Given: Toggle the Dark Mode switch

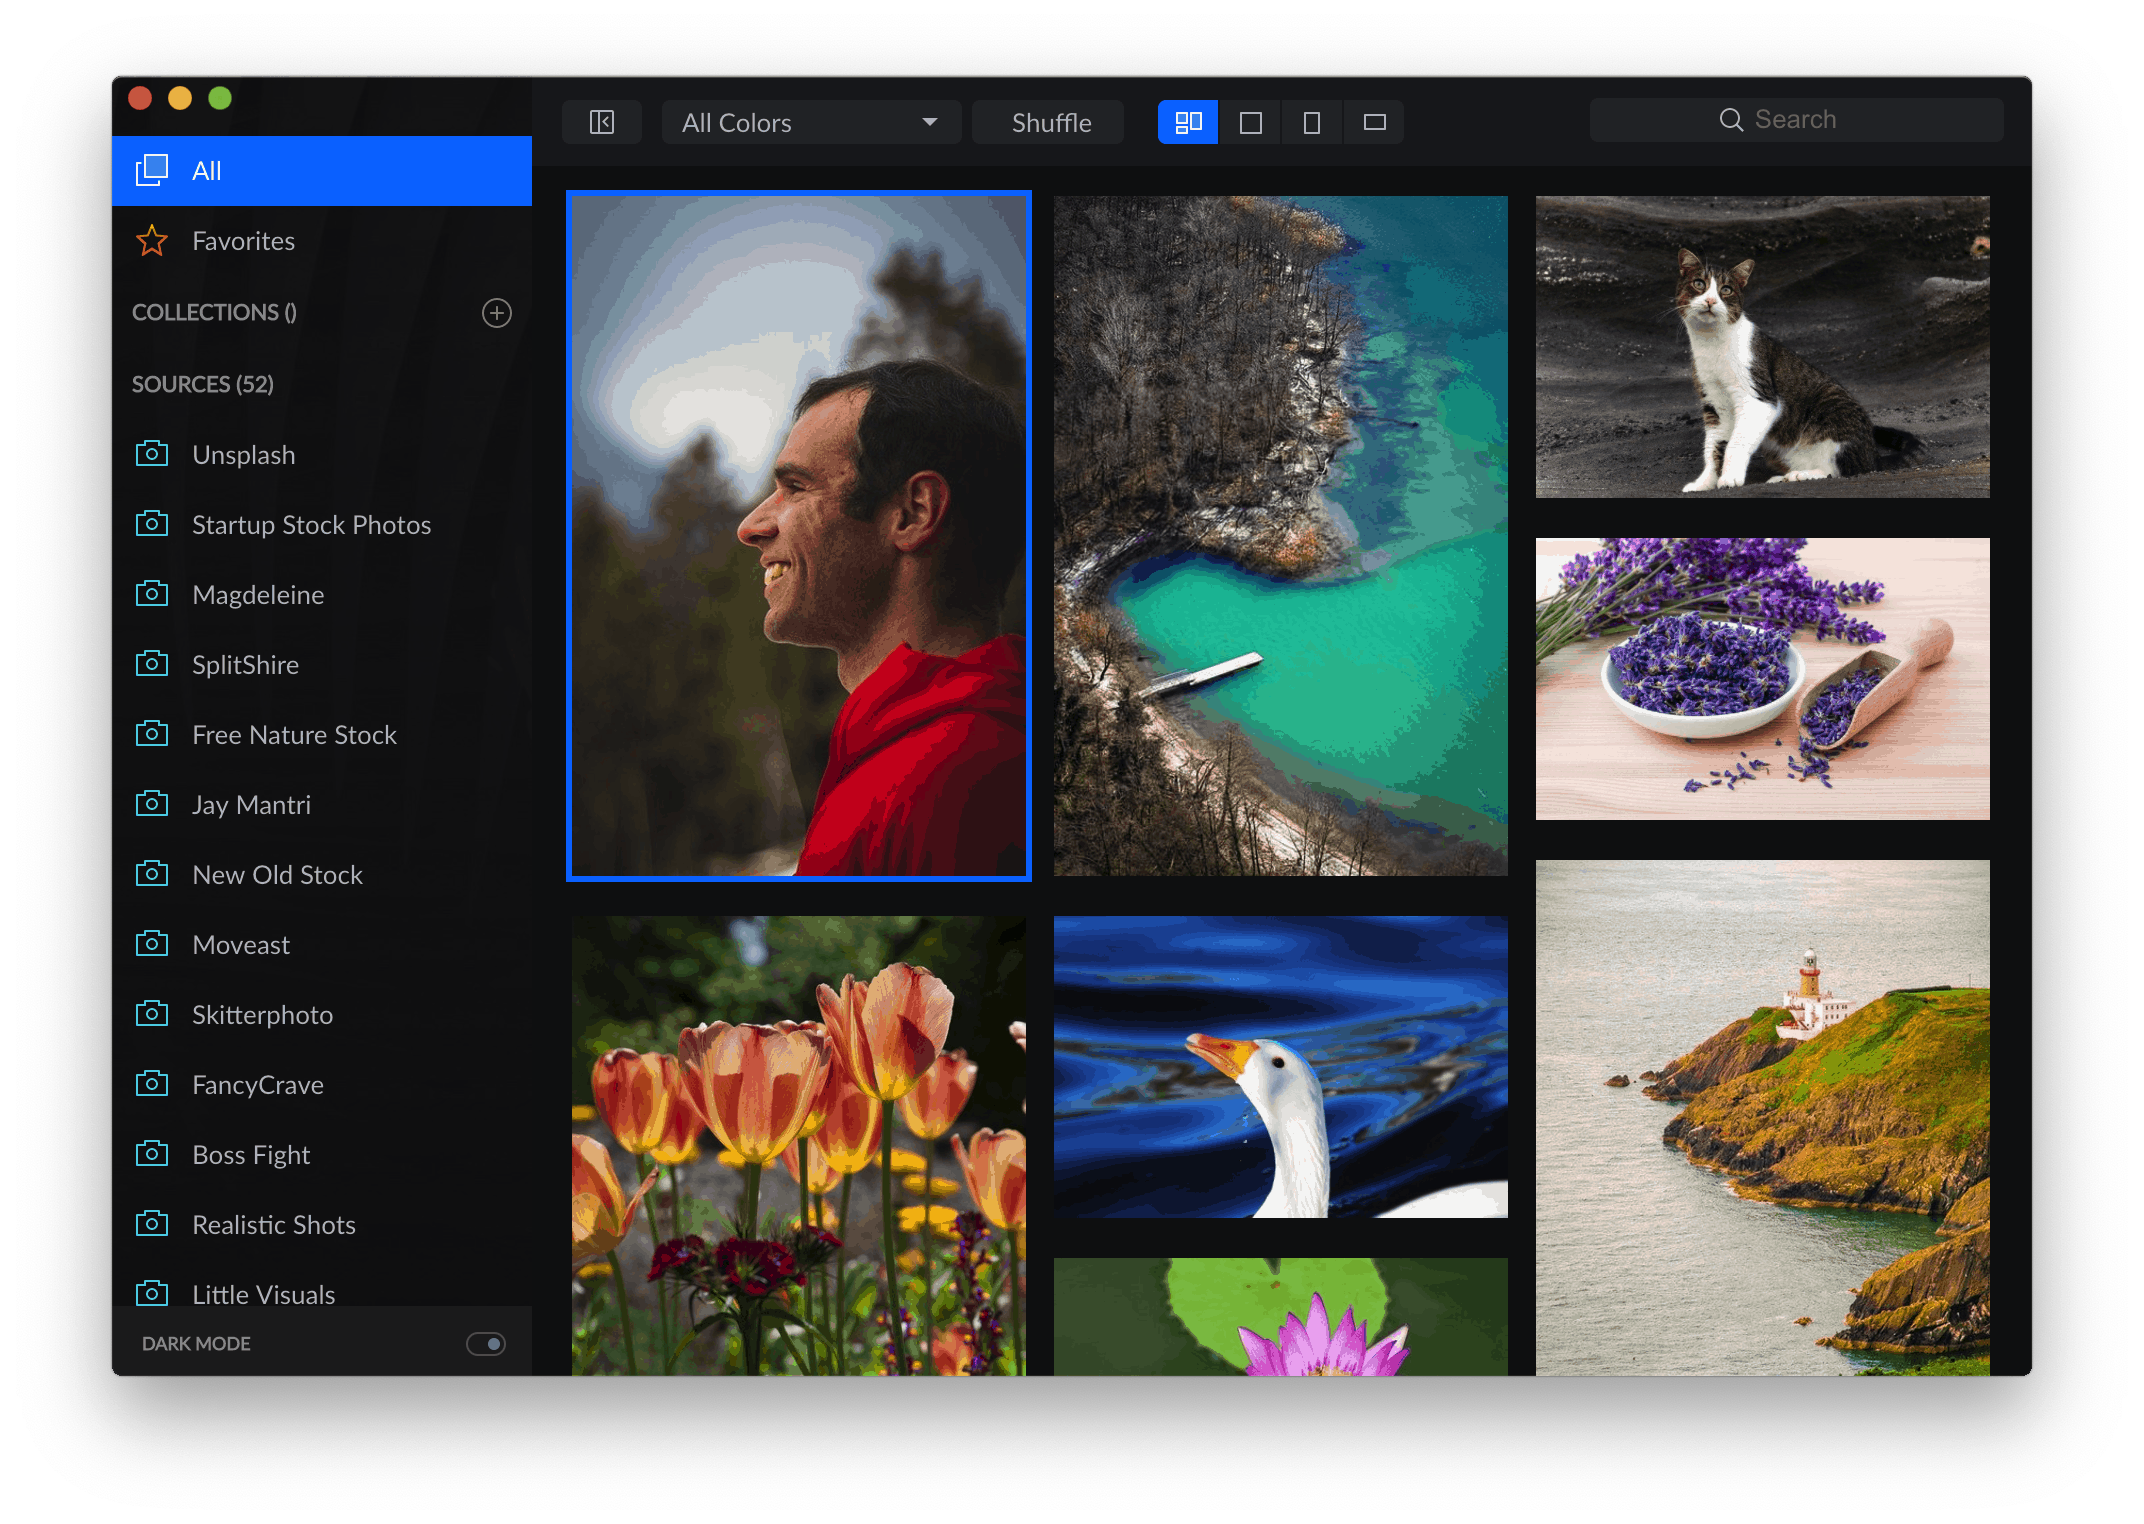Looking at the screenshot, I should [486, 1343].
